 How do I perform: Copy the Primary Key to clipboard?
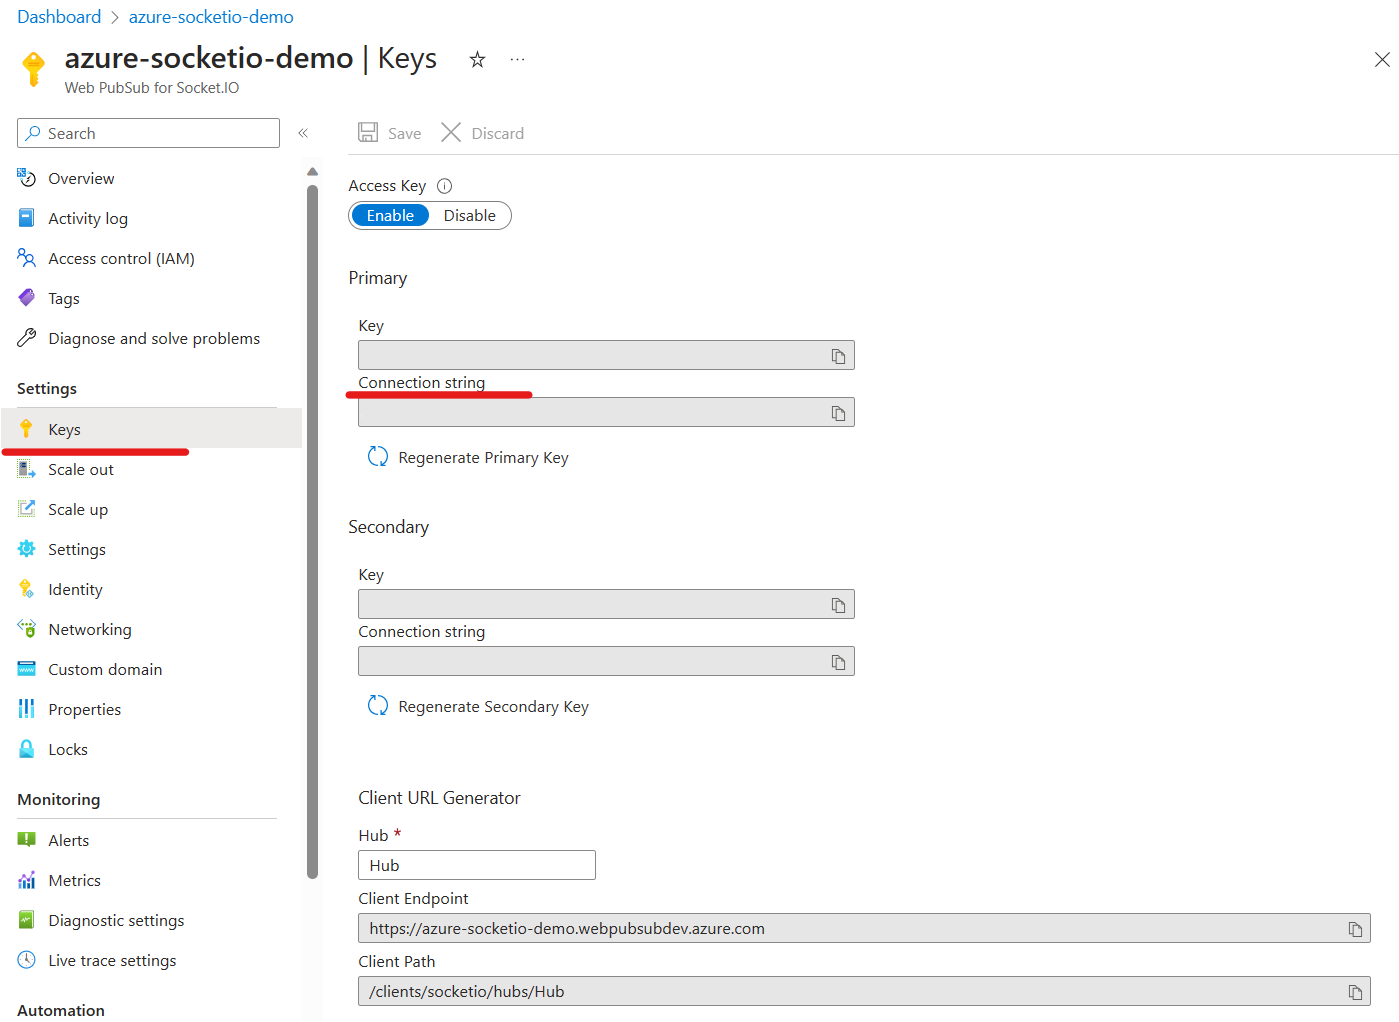pyautogui.click(x=838, y=354)
